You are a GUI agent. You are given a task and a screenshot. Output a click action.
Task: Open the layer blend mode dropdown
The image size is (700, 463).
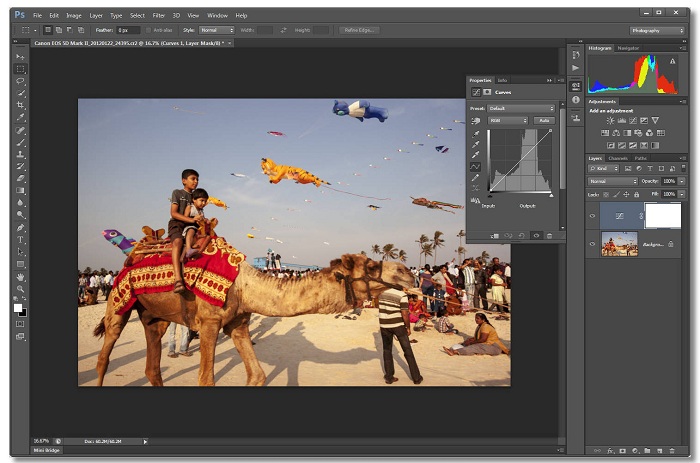coord(612,181)
